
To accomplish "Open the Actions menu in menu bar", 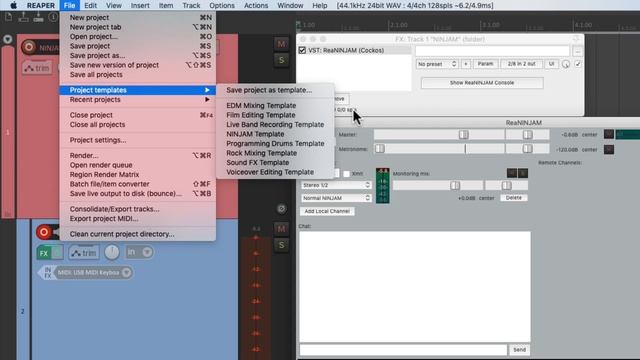I will 256,5.
